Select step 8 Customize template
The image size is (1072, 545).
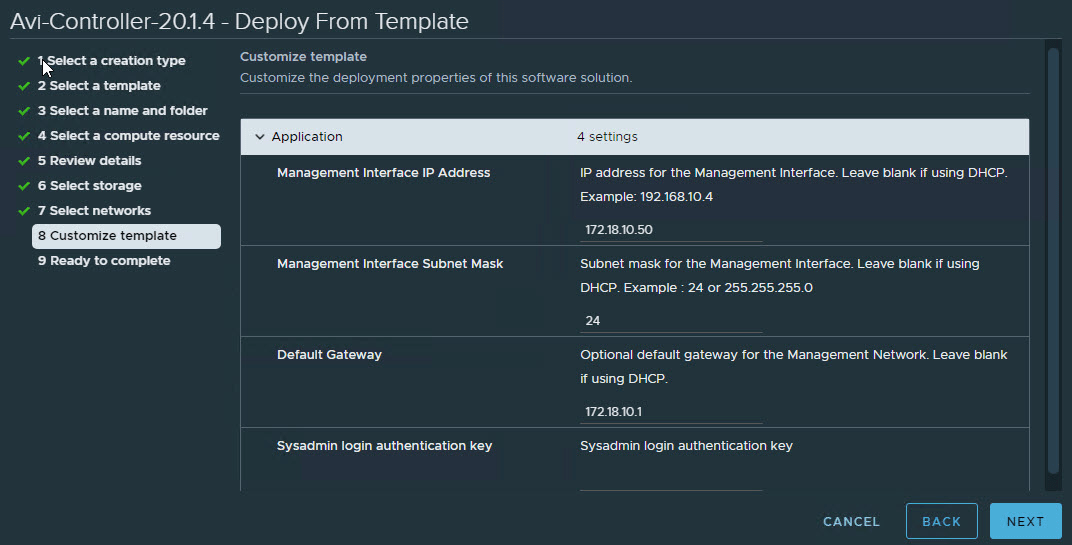click(107, 236)
